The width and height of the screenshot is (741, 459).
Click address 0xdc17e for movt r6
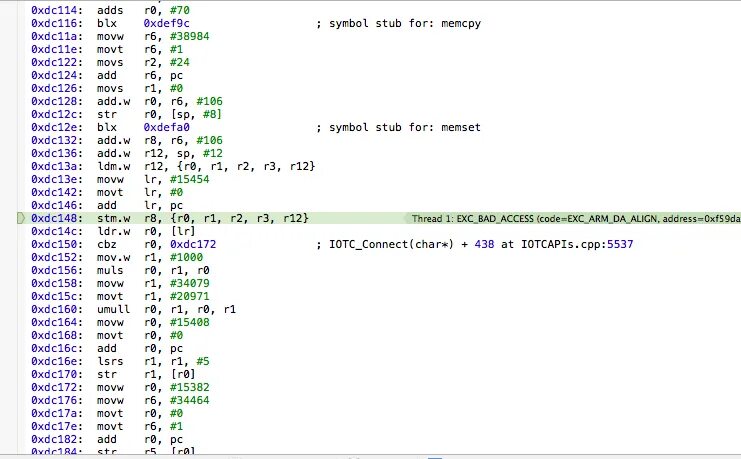point(57,426)
